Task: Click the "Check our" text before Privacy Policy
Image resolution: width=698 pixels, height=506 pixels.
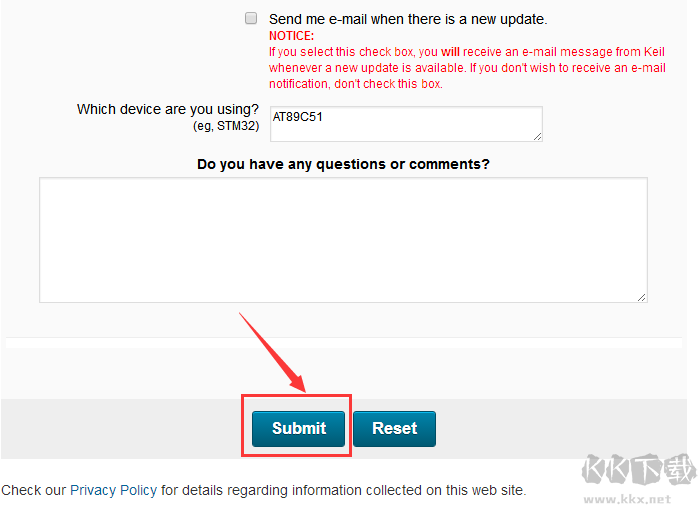Action: click(x=34, y=490)
